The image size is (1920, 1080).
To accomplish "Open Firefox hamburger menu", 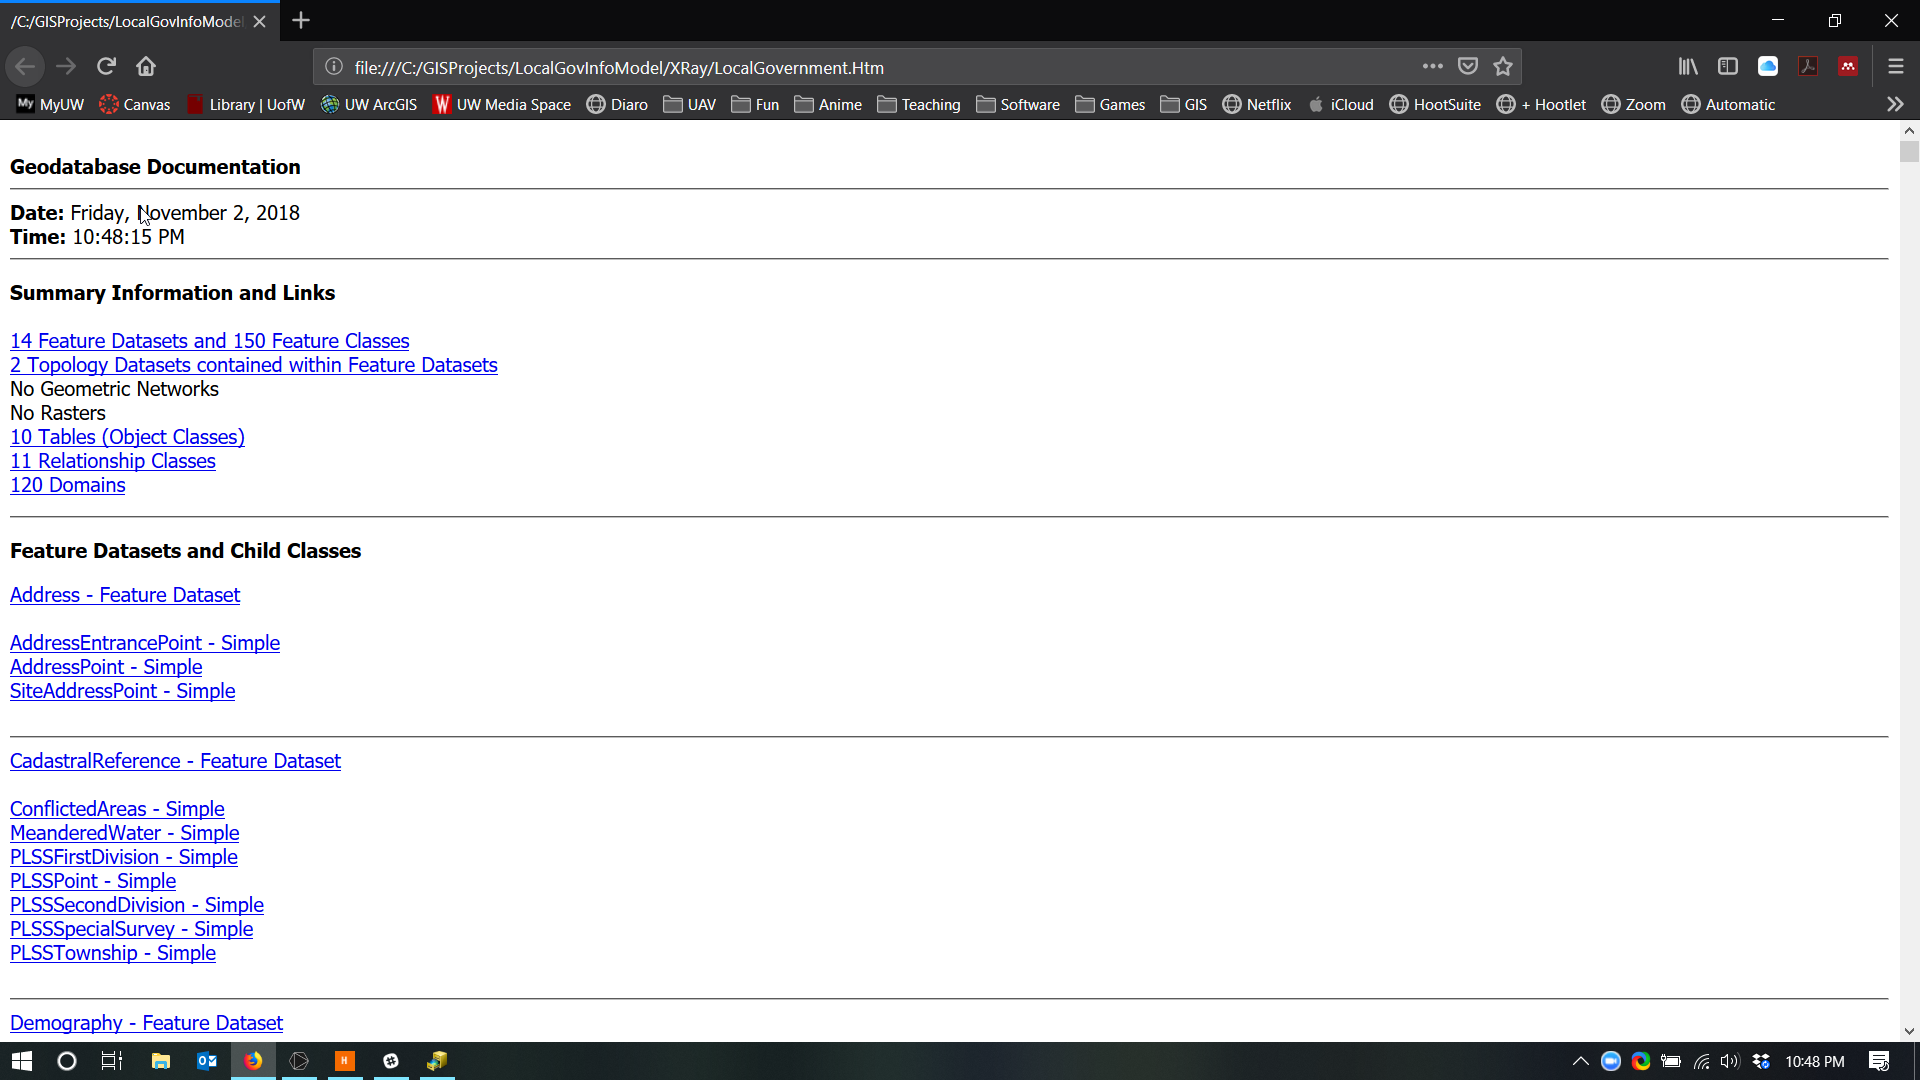I will click(1895, 66).
